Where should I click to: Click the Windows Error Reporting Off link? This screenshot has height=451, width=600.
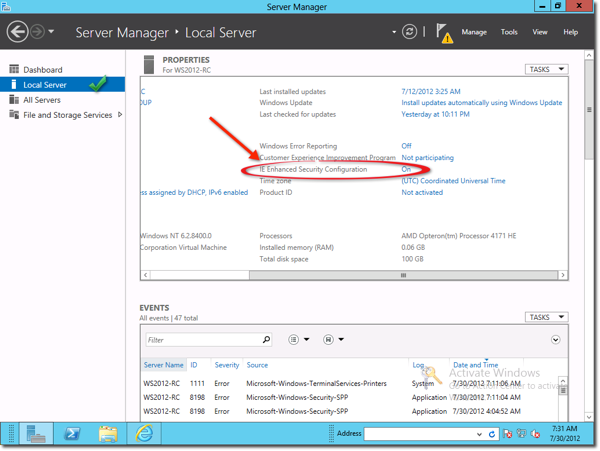coord(406,146)
